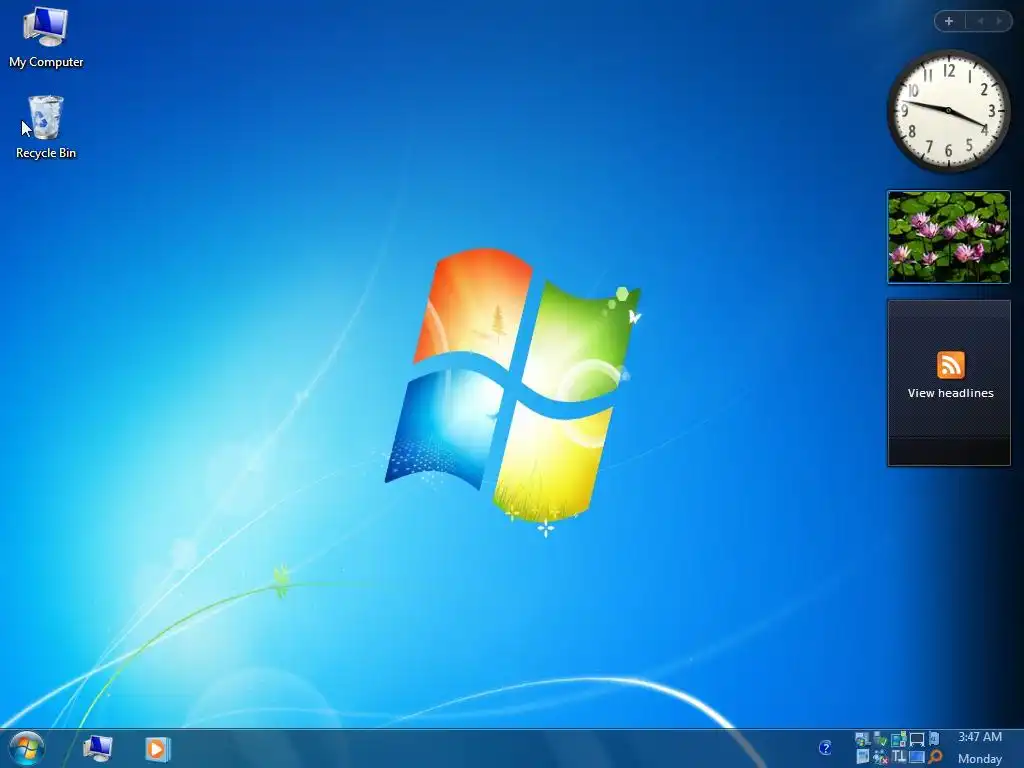Click the taskbar clock showing 3:47 AM

980,737
